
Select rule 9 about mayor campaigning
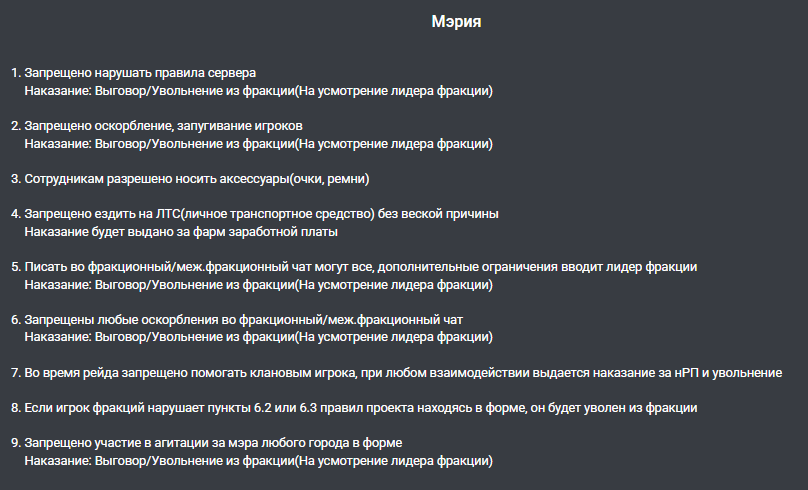coord(207,443)
